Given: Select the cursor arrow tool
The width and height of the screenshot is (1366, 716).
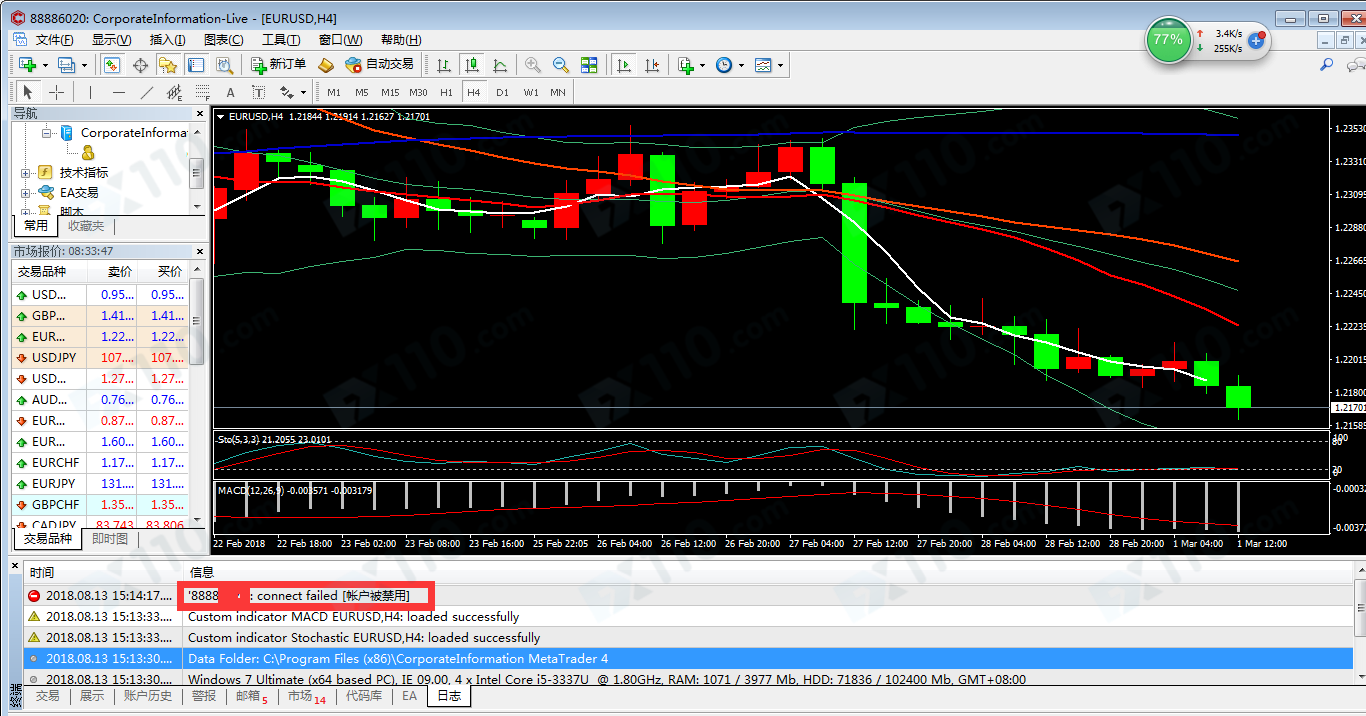Looking at the screenshot, I should point(28,92).
